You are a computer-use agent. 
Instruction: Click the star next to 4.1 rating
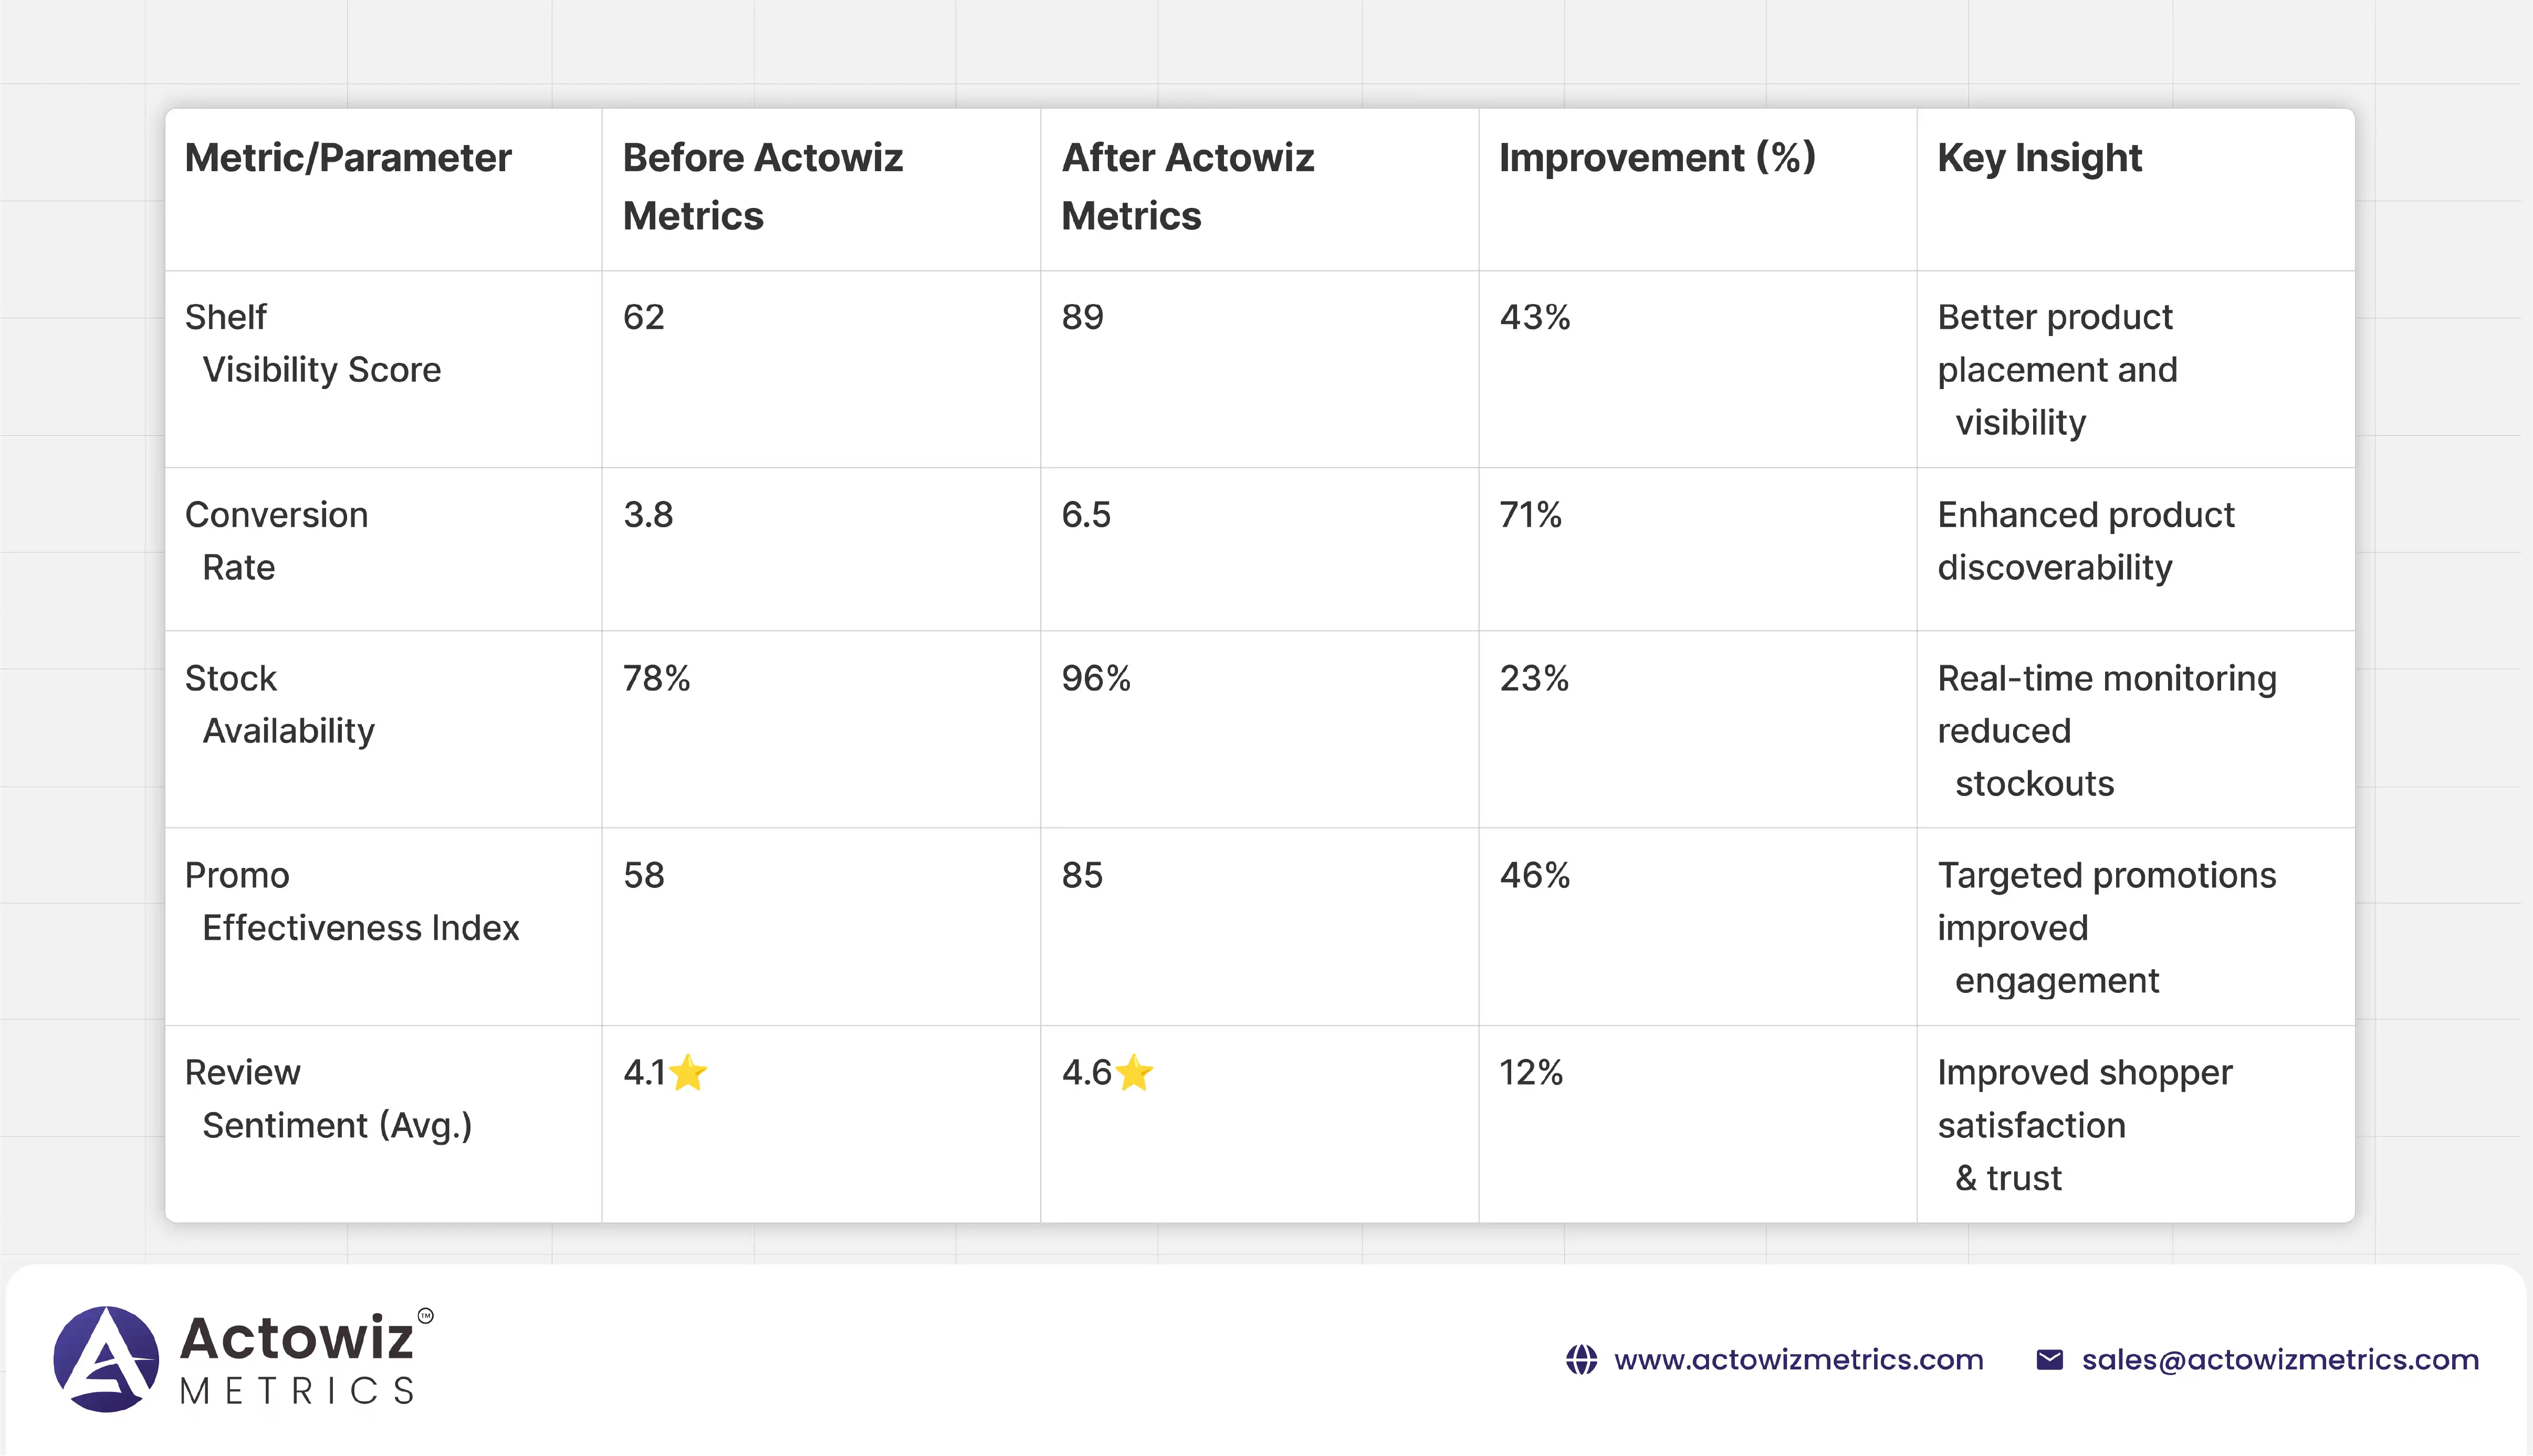coord(689,1074)
